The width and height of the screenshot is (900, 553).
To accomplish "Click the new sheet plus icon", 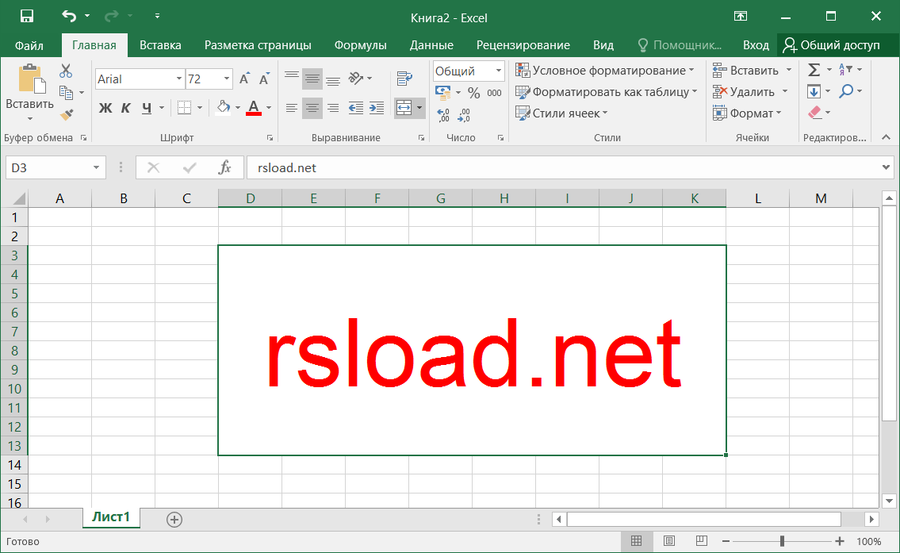I will (x=174, y=520).
